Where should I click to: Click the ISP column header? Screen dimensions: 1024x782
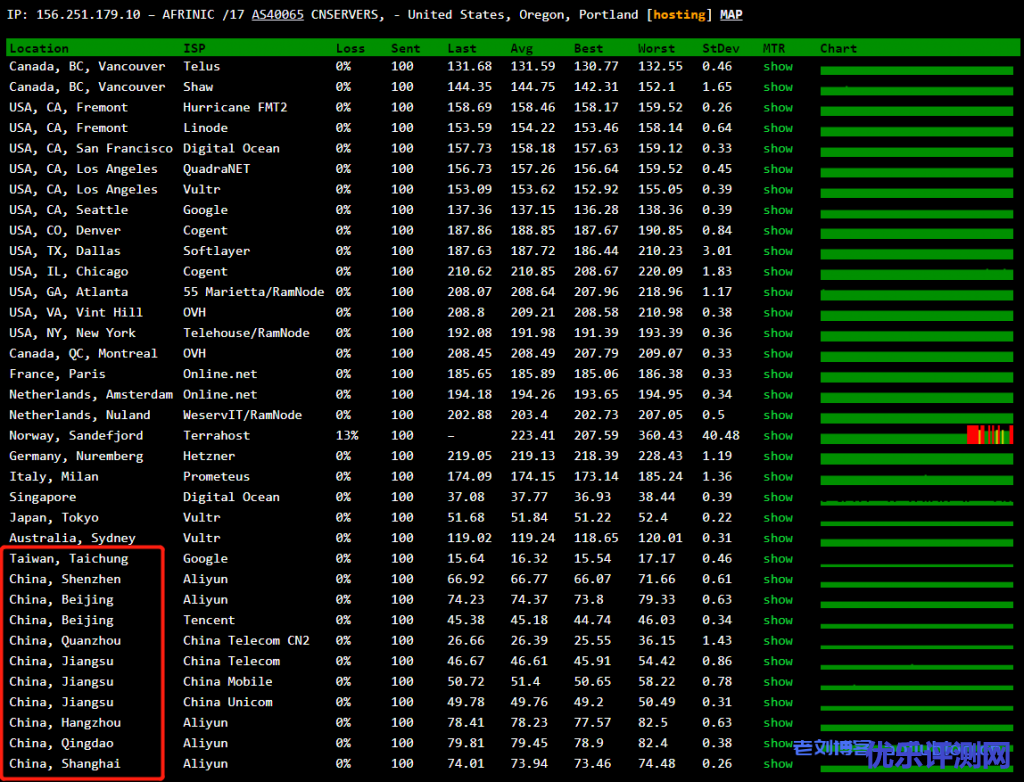(194, 48)
